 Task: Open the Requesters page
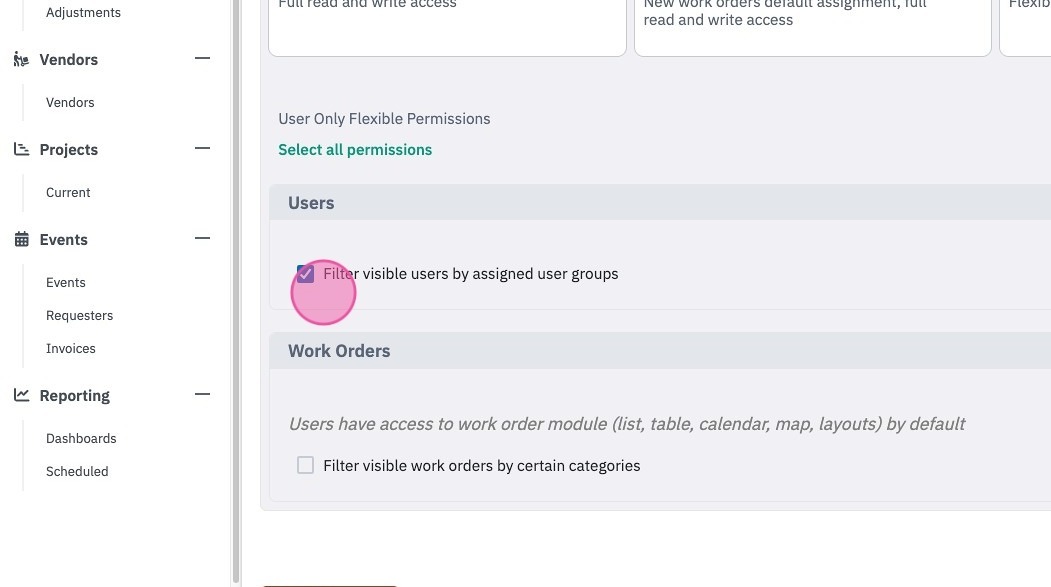[79, 316]
